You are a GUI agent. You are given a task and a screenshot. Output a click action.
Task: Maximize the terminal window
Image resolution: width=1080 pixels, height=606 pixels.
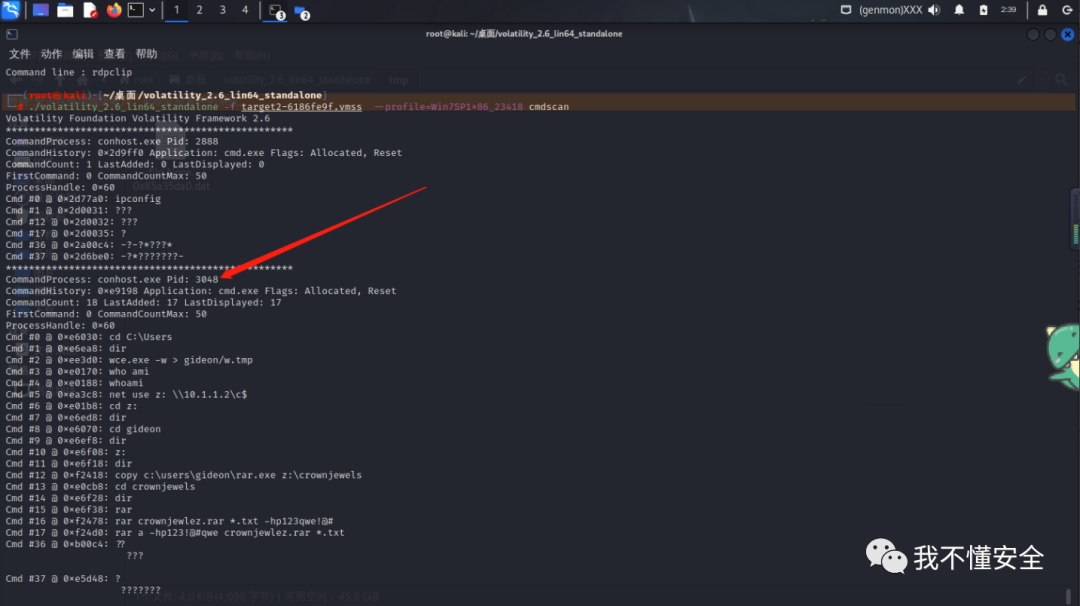pyautogui.click(x=1050, y=34)
